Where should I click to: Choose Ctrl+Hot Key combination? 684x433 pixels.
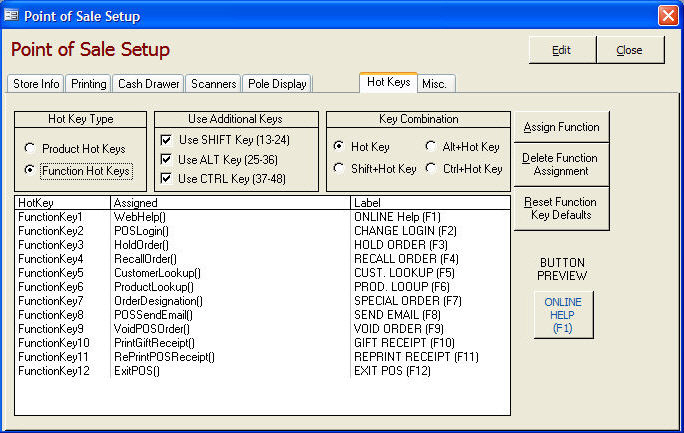click(431, 169)
